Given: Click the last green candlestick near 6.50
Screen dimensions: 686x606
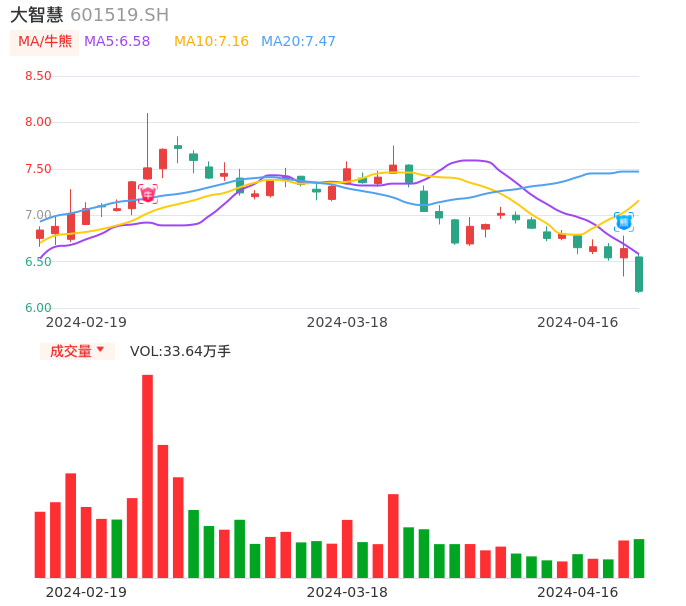Looking at the screenshot, I should (x=639, y=274).
